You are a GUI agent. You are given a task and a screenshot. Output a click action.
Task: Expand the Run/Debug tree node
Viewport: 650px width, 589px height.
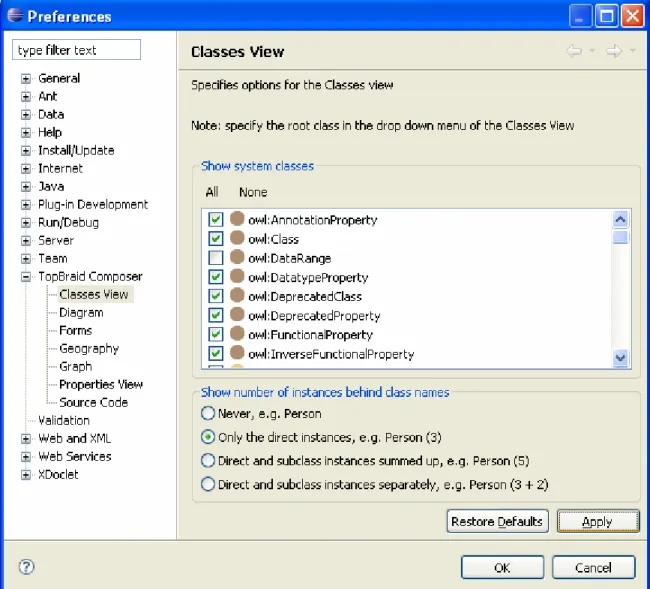[26, 223]
